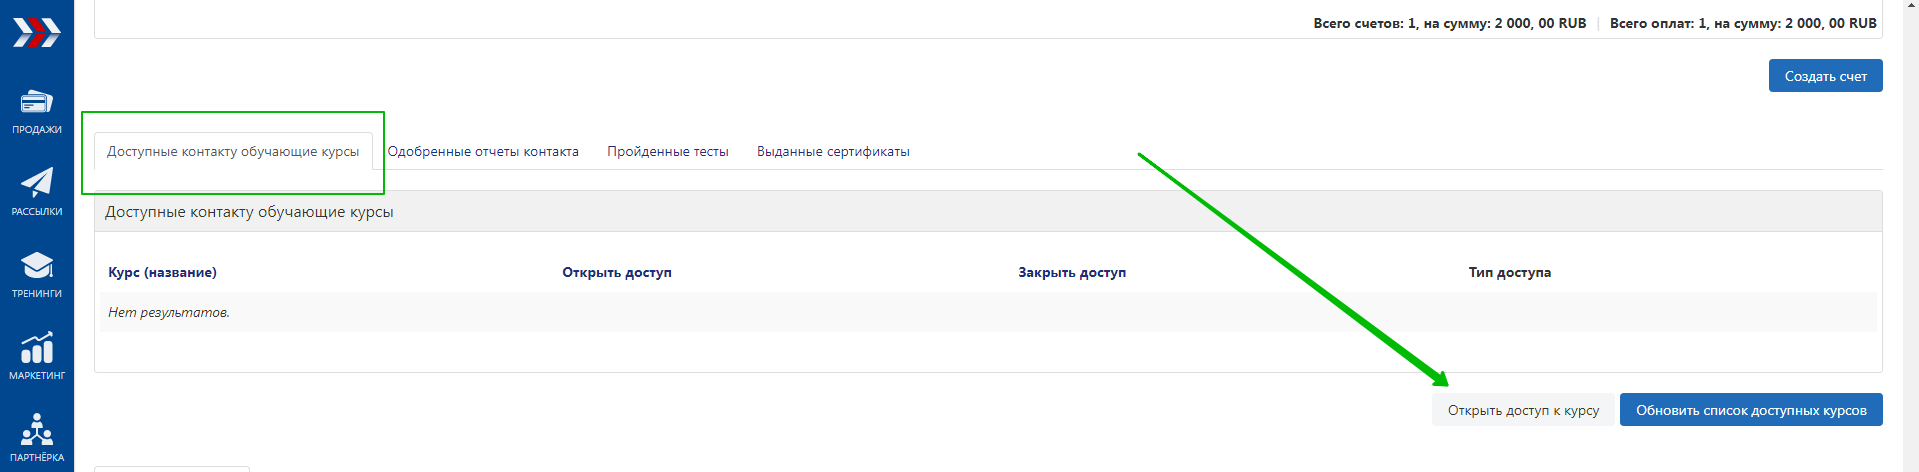Screen dimensions: 1919x472
Task: Switch to Одобренные отчеты контакта tab
Action: tap(483, 152)
